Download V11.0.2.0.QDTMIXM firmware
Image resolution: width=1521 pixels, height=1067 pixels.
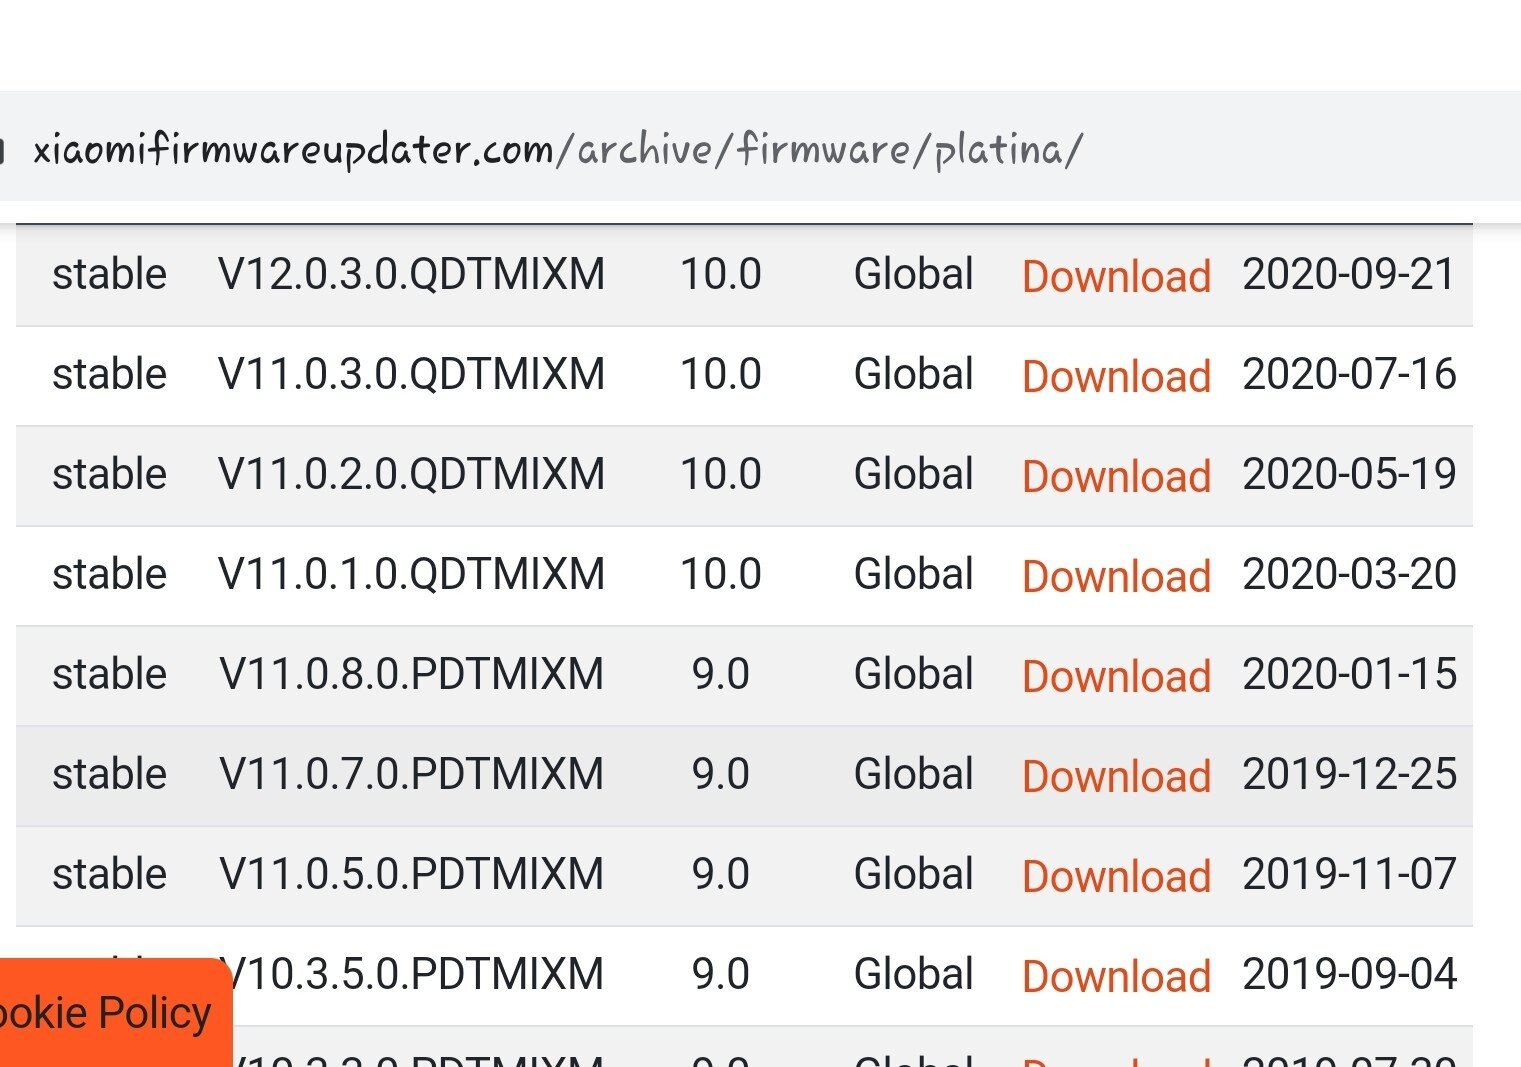(x=1116, y=476)
